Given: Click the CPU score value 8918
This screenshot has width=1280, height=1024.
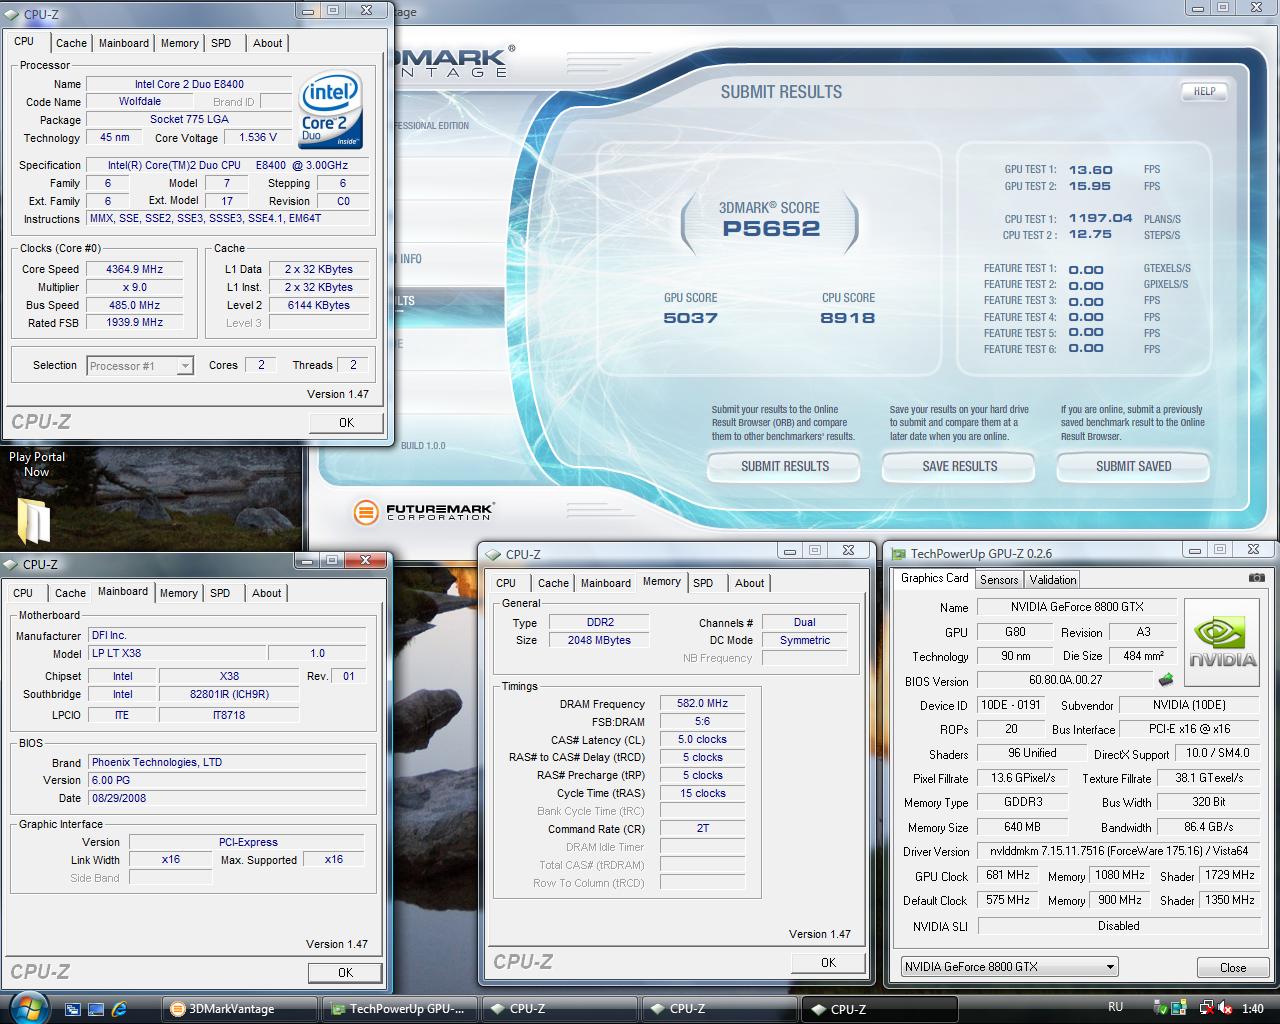Looking at the screenshot, I should pyautogui.click(x=848, y=318).
